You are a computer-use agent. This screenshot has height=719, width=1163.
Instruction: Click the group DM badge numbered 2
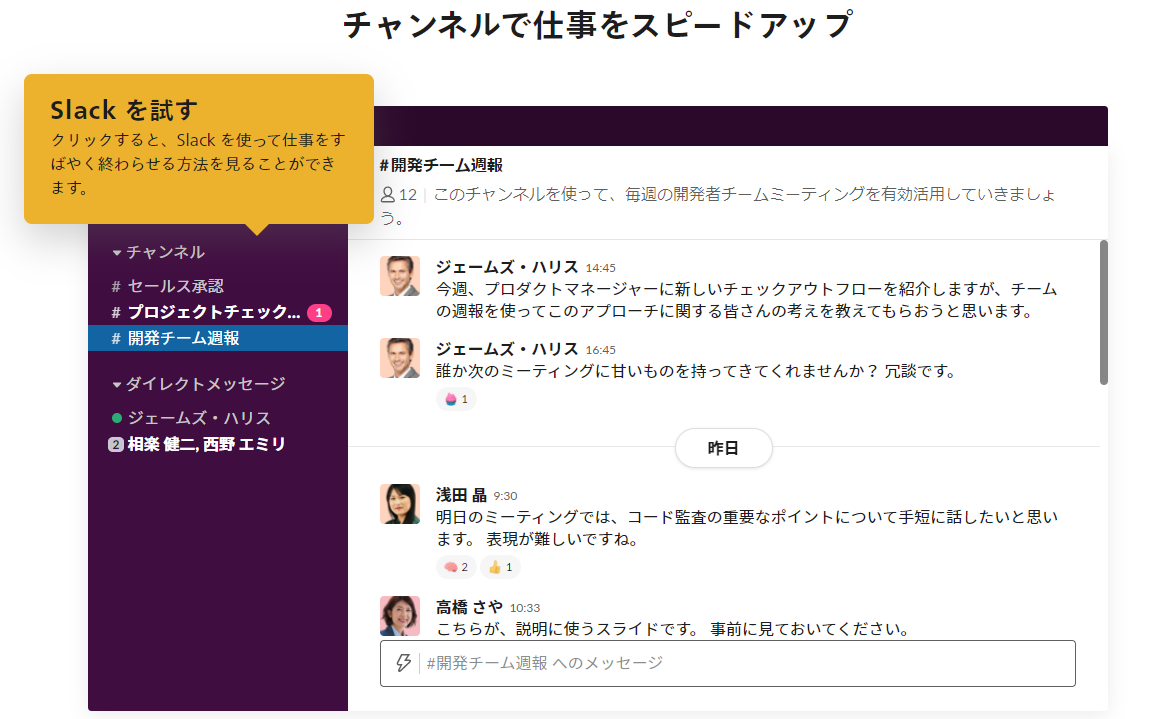[x=116, y=444]
